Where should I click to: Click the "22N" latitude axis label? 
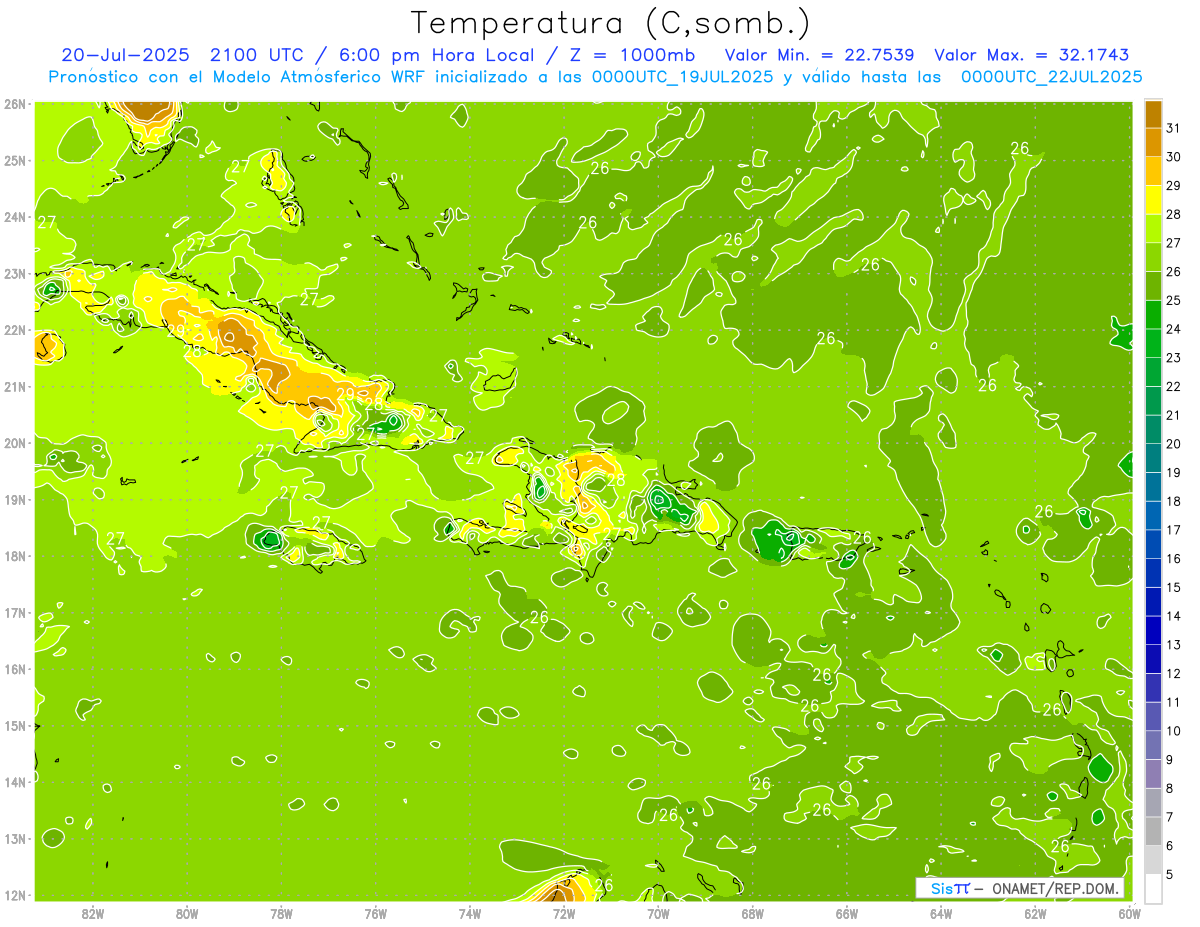[x=15, y=330]
